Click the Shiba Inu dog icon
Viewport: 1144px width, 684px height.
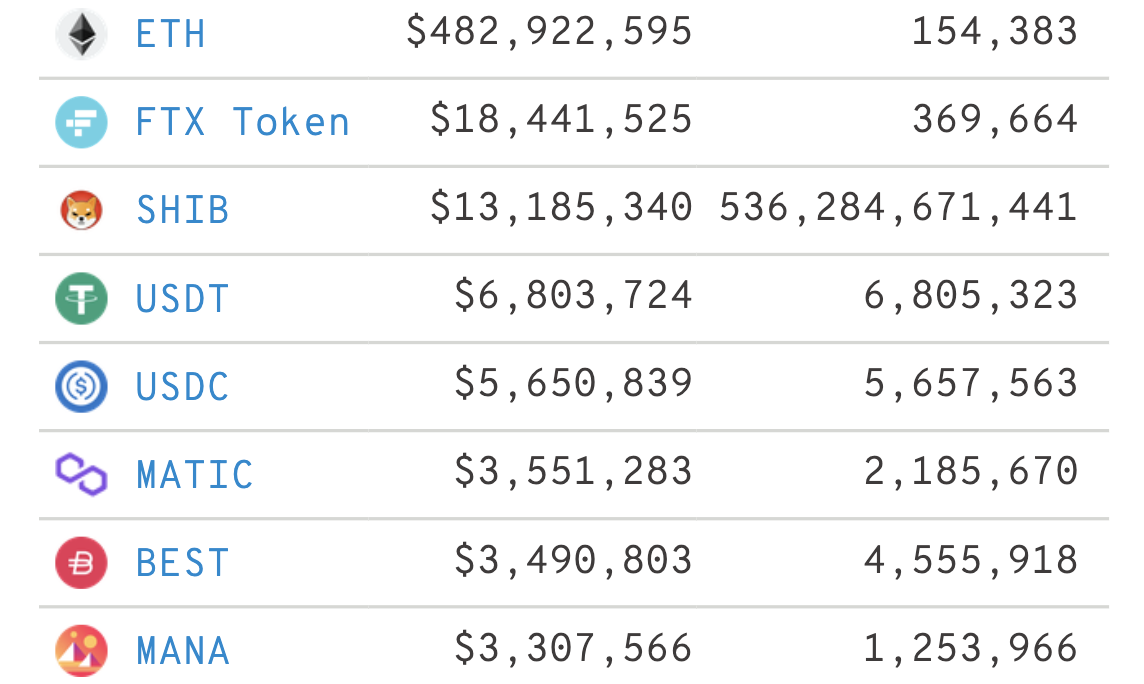(81, 210)
